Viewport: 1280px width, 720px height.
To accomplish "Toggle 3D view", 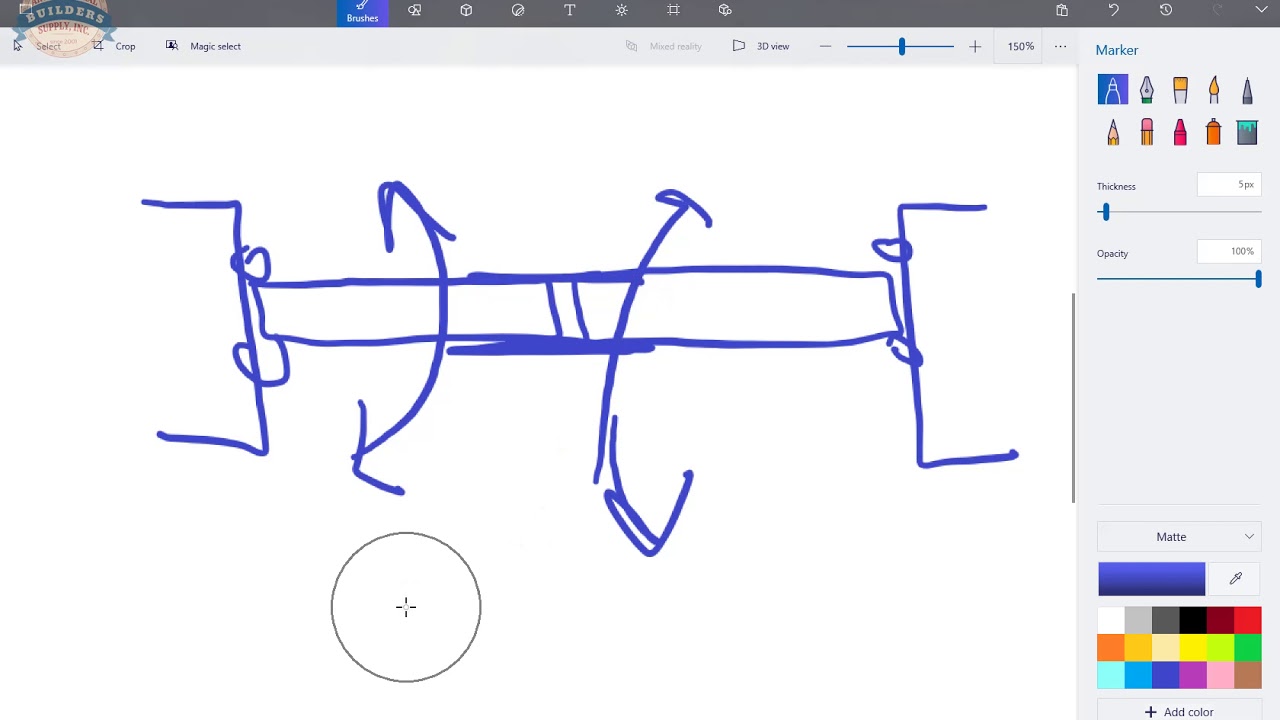I will (761, 46).
